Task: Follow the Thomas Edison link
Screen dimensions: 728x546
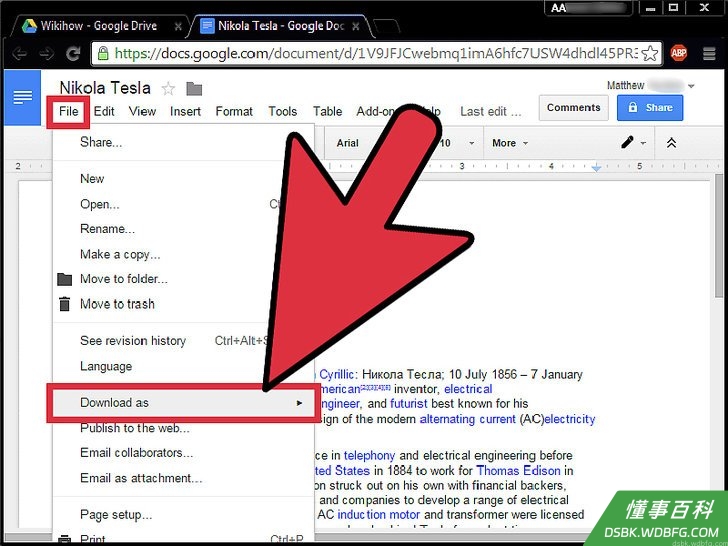Action: [x=518, y=471]
